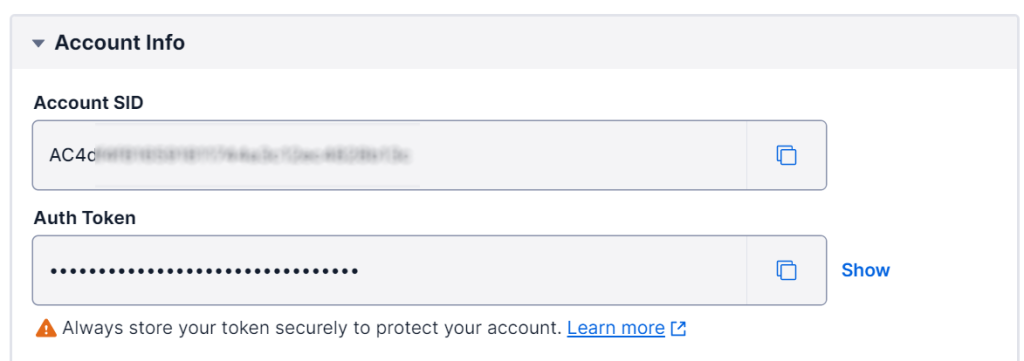Click the blurred Account SID value
This screenshot has height=361, width=1024.
(253, 155)
